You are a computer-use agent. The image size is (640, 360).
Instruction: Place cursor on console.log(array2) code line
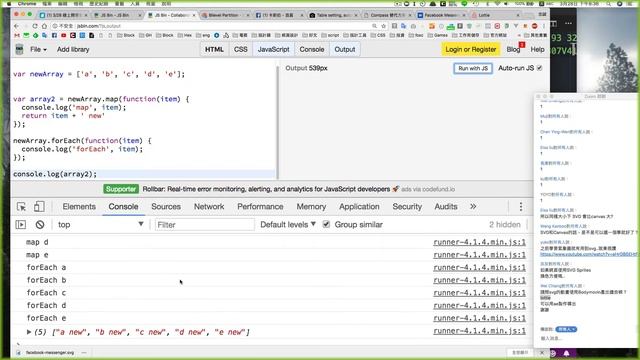[x=55, y=174]
